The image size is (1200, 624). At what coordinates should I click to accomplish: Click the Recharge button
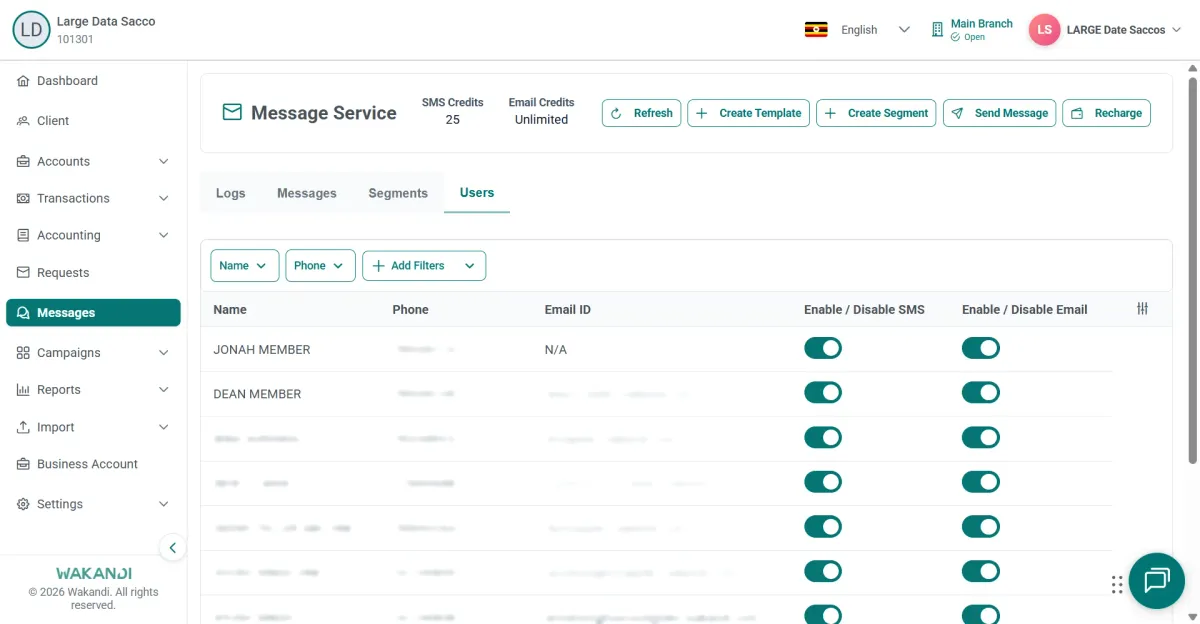coord(1106,113)
